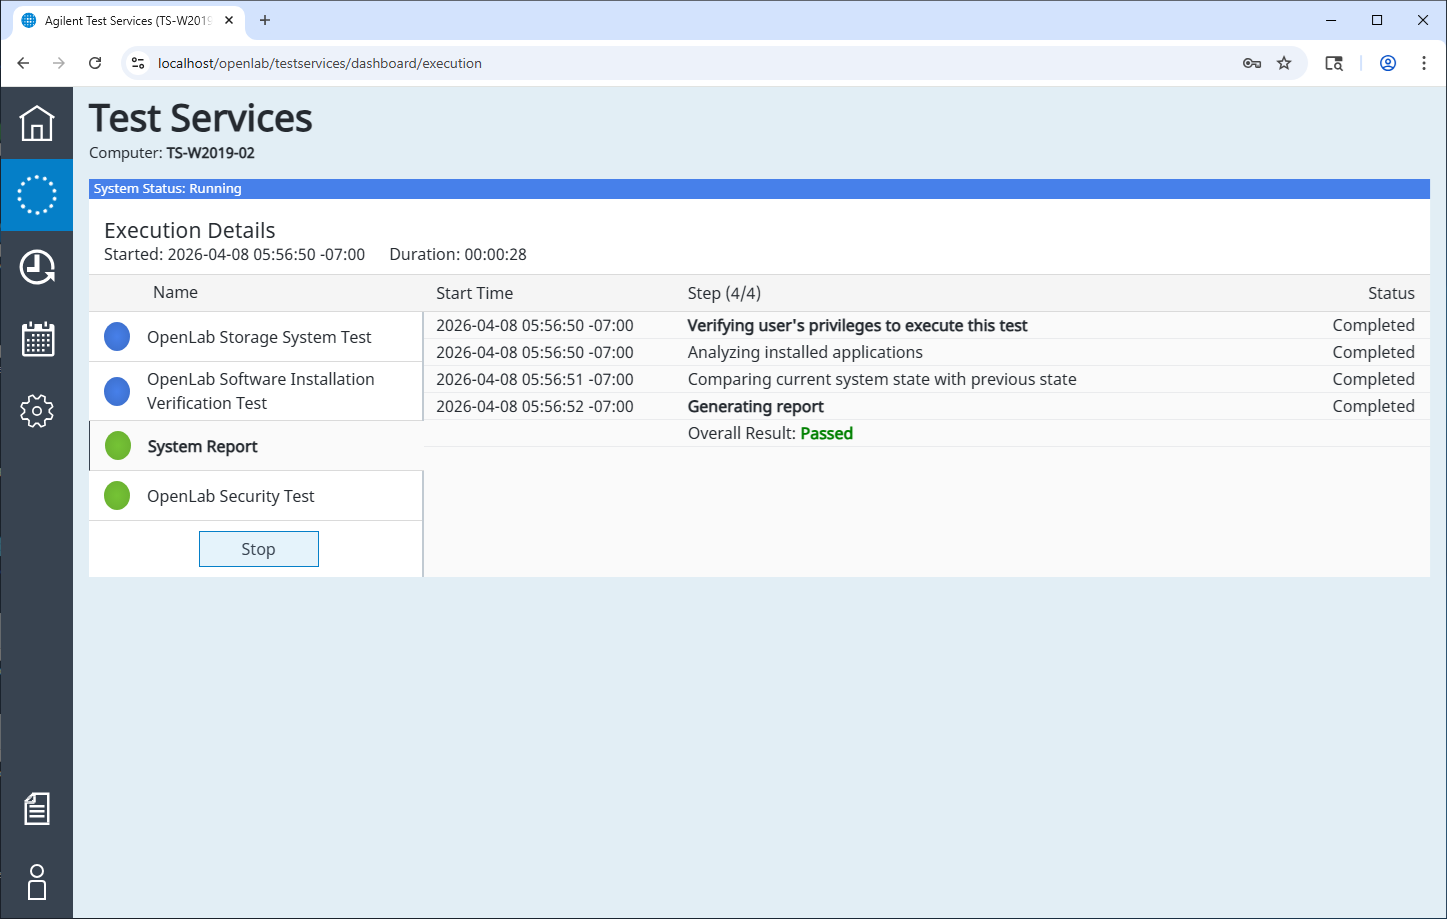
Task: Select the 'Generating report' step
Action: coord(756,406)
